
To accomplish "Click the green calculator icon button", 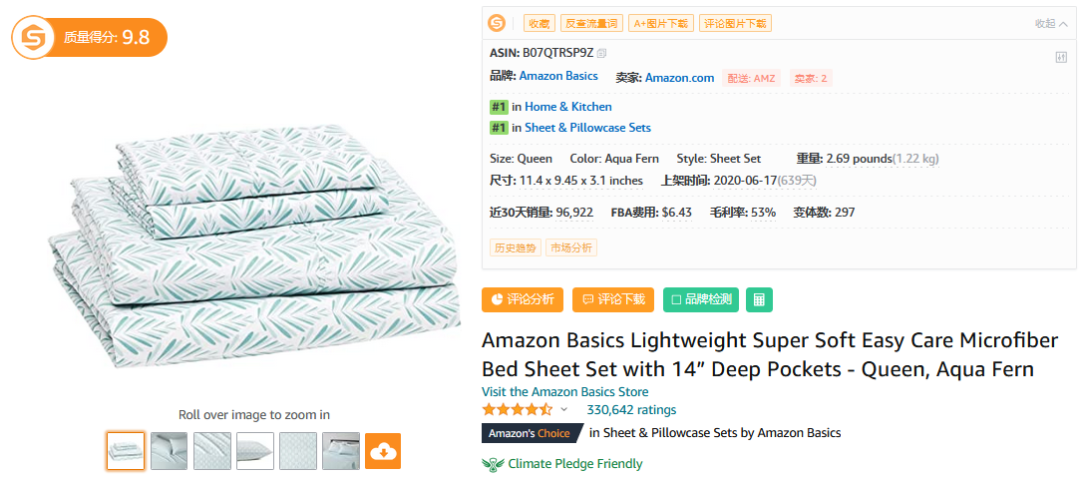I will [759, 299].
